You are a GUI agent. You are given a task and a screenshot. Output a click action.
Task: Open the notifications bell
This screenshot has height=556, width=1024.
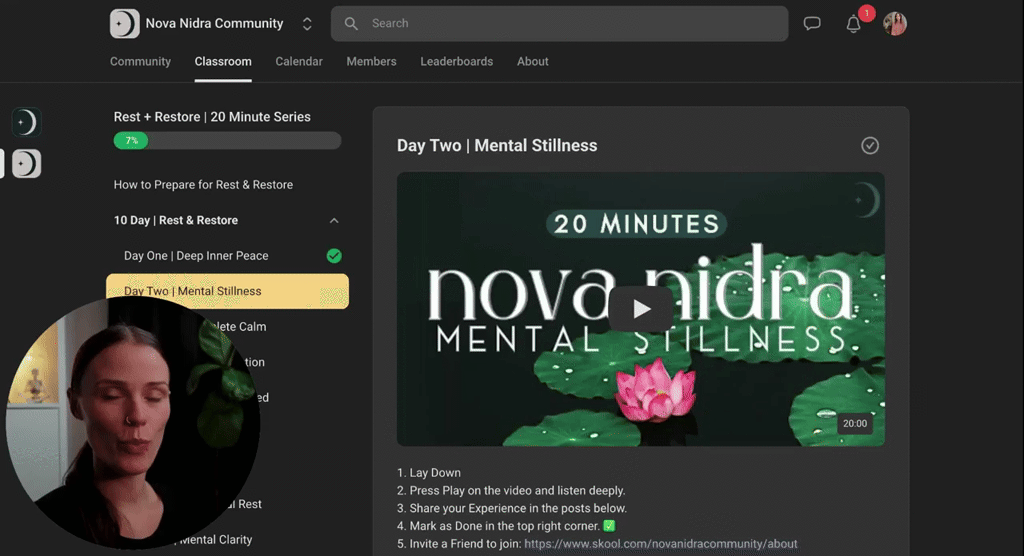(853, 24)
